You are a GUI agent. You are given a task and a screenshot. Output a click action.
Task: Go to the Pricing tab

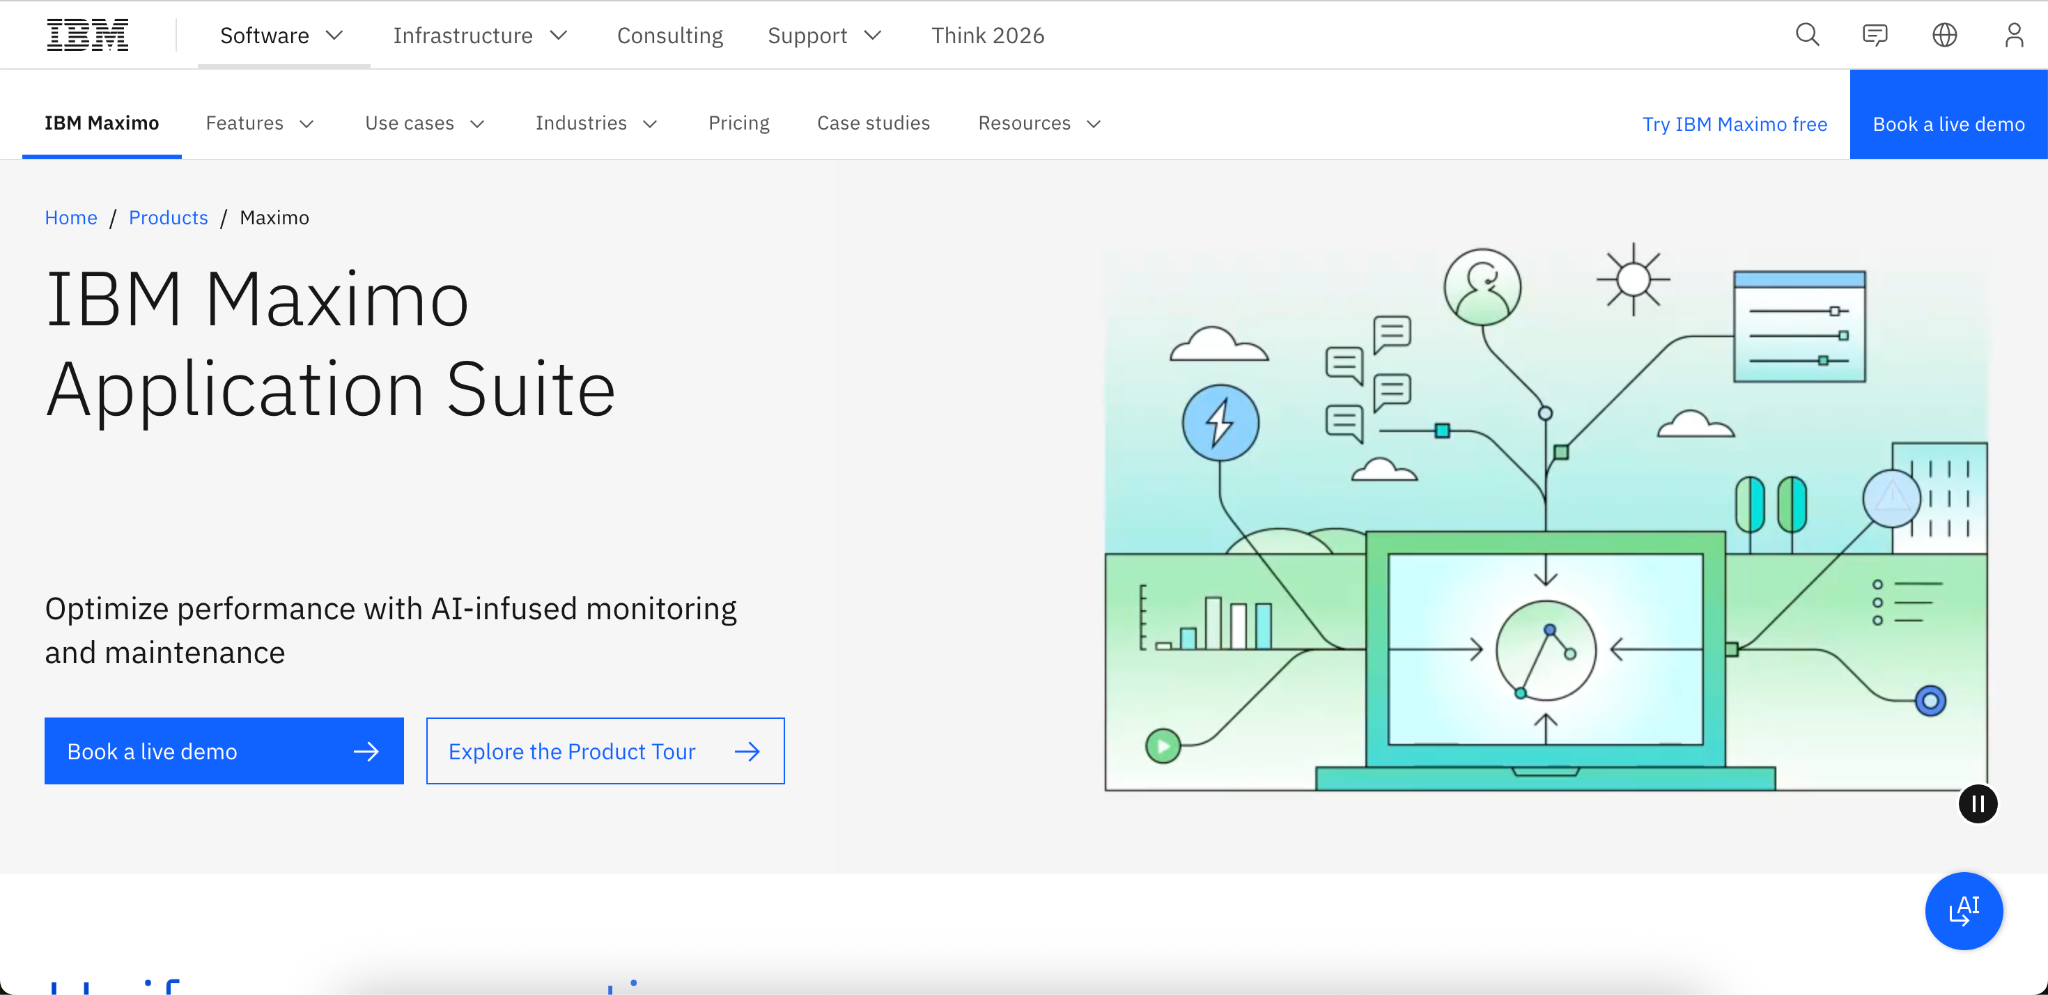pos(739,123)
